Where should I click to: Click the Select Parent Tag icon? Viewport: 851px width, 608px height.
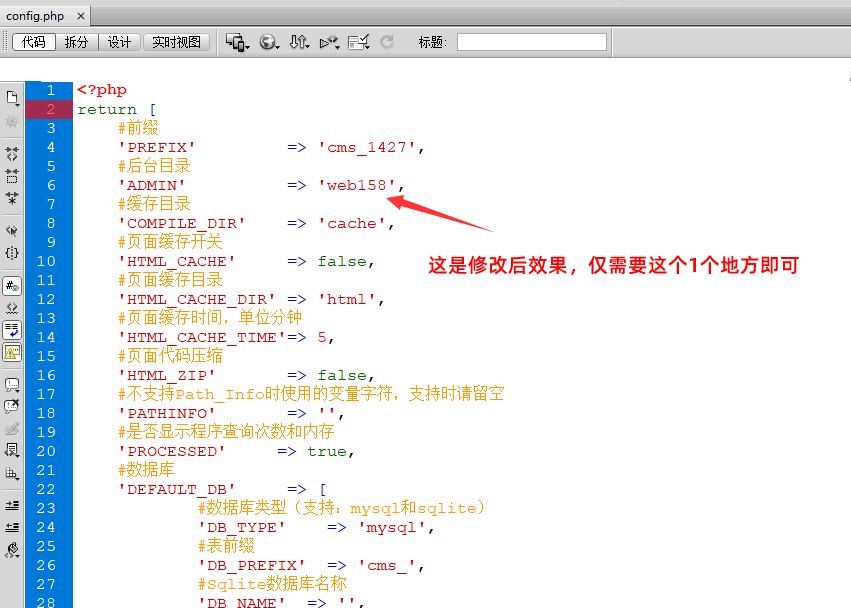pyautogui.click(x=12, y=229)
